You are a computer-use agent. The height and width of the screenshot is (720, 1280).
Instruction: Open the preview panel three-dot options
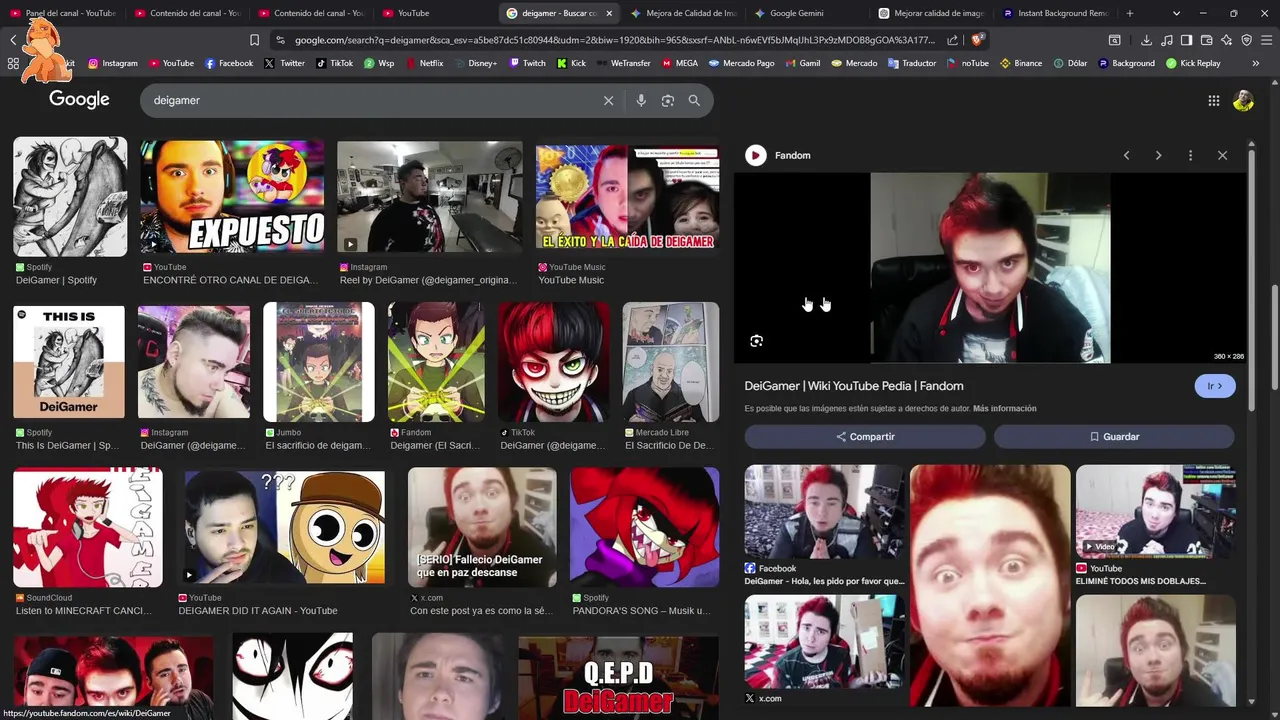tap(1190, 155)
